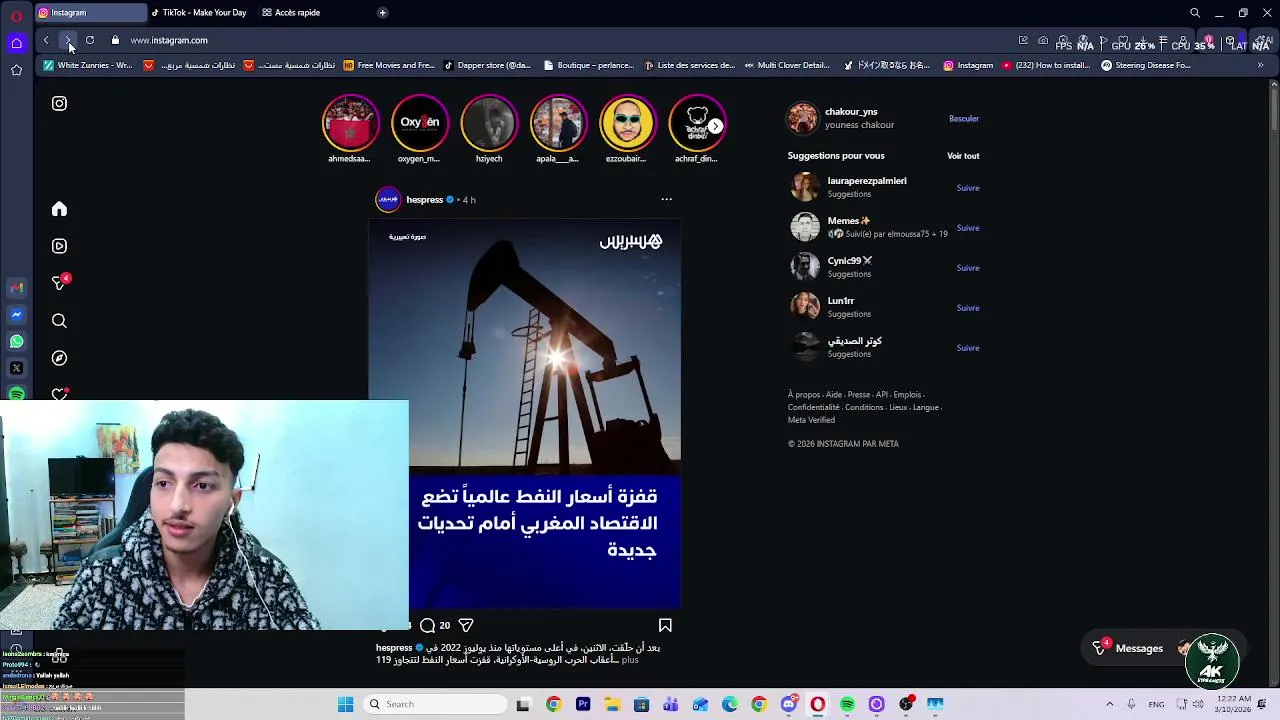Open tab search magnifier in title bar

coord(1194,13)
